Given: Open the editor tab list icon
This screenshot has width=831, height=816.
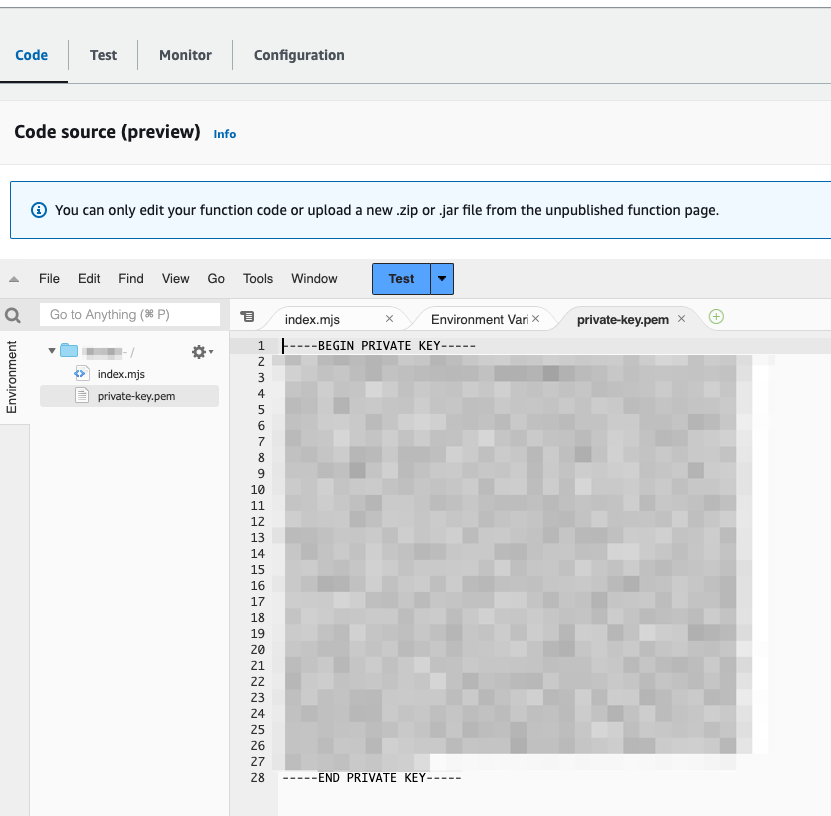Looking at the screenshot, I should 247,316.
